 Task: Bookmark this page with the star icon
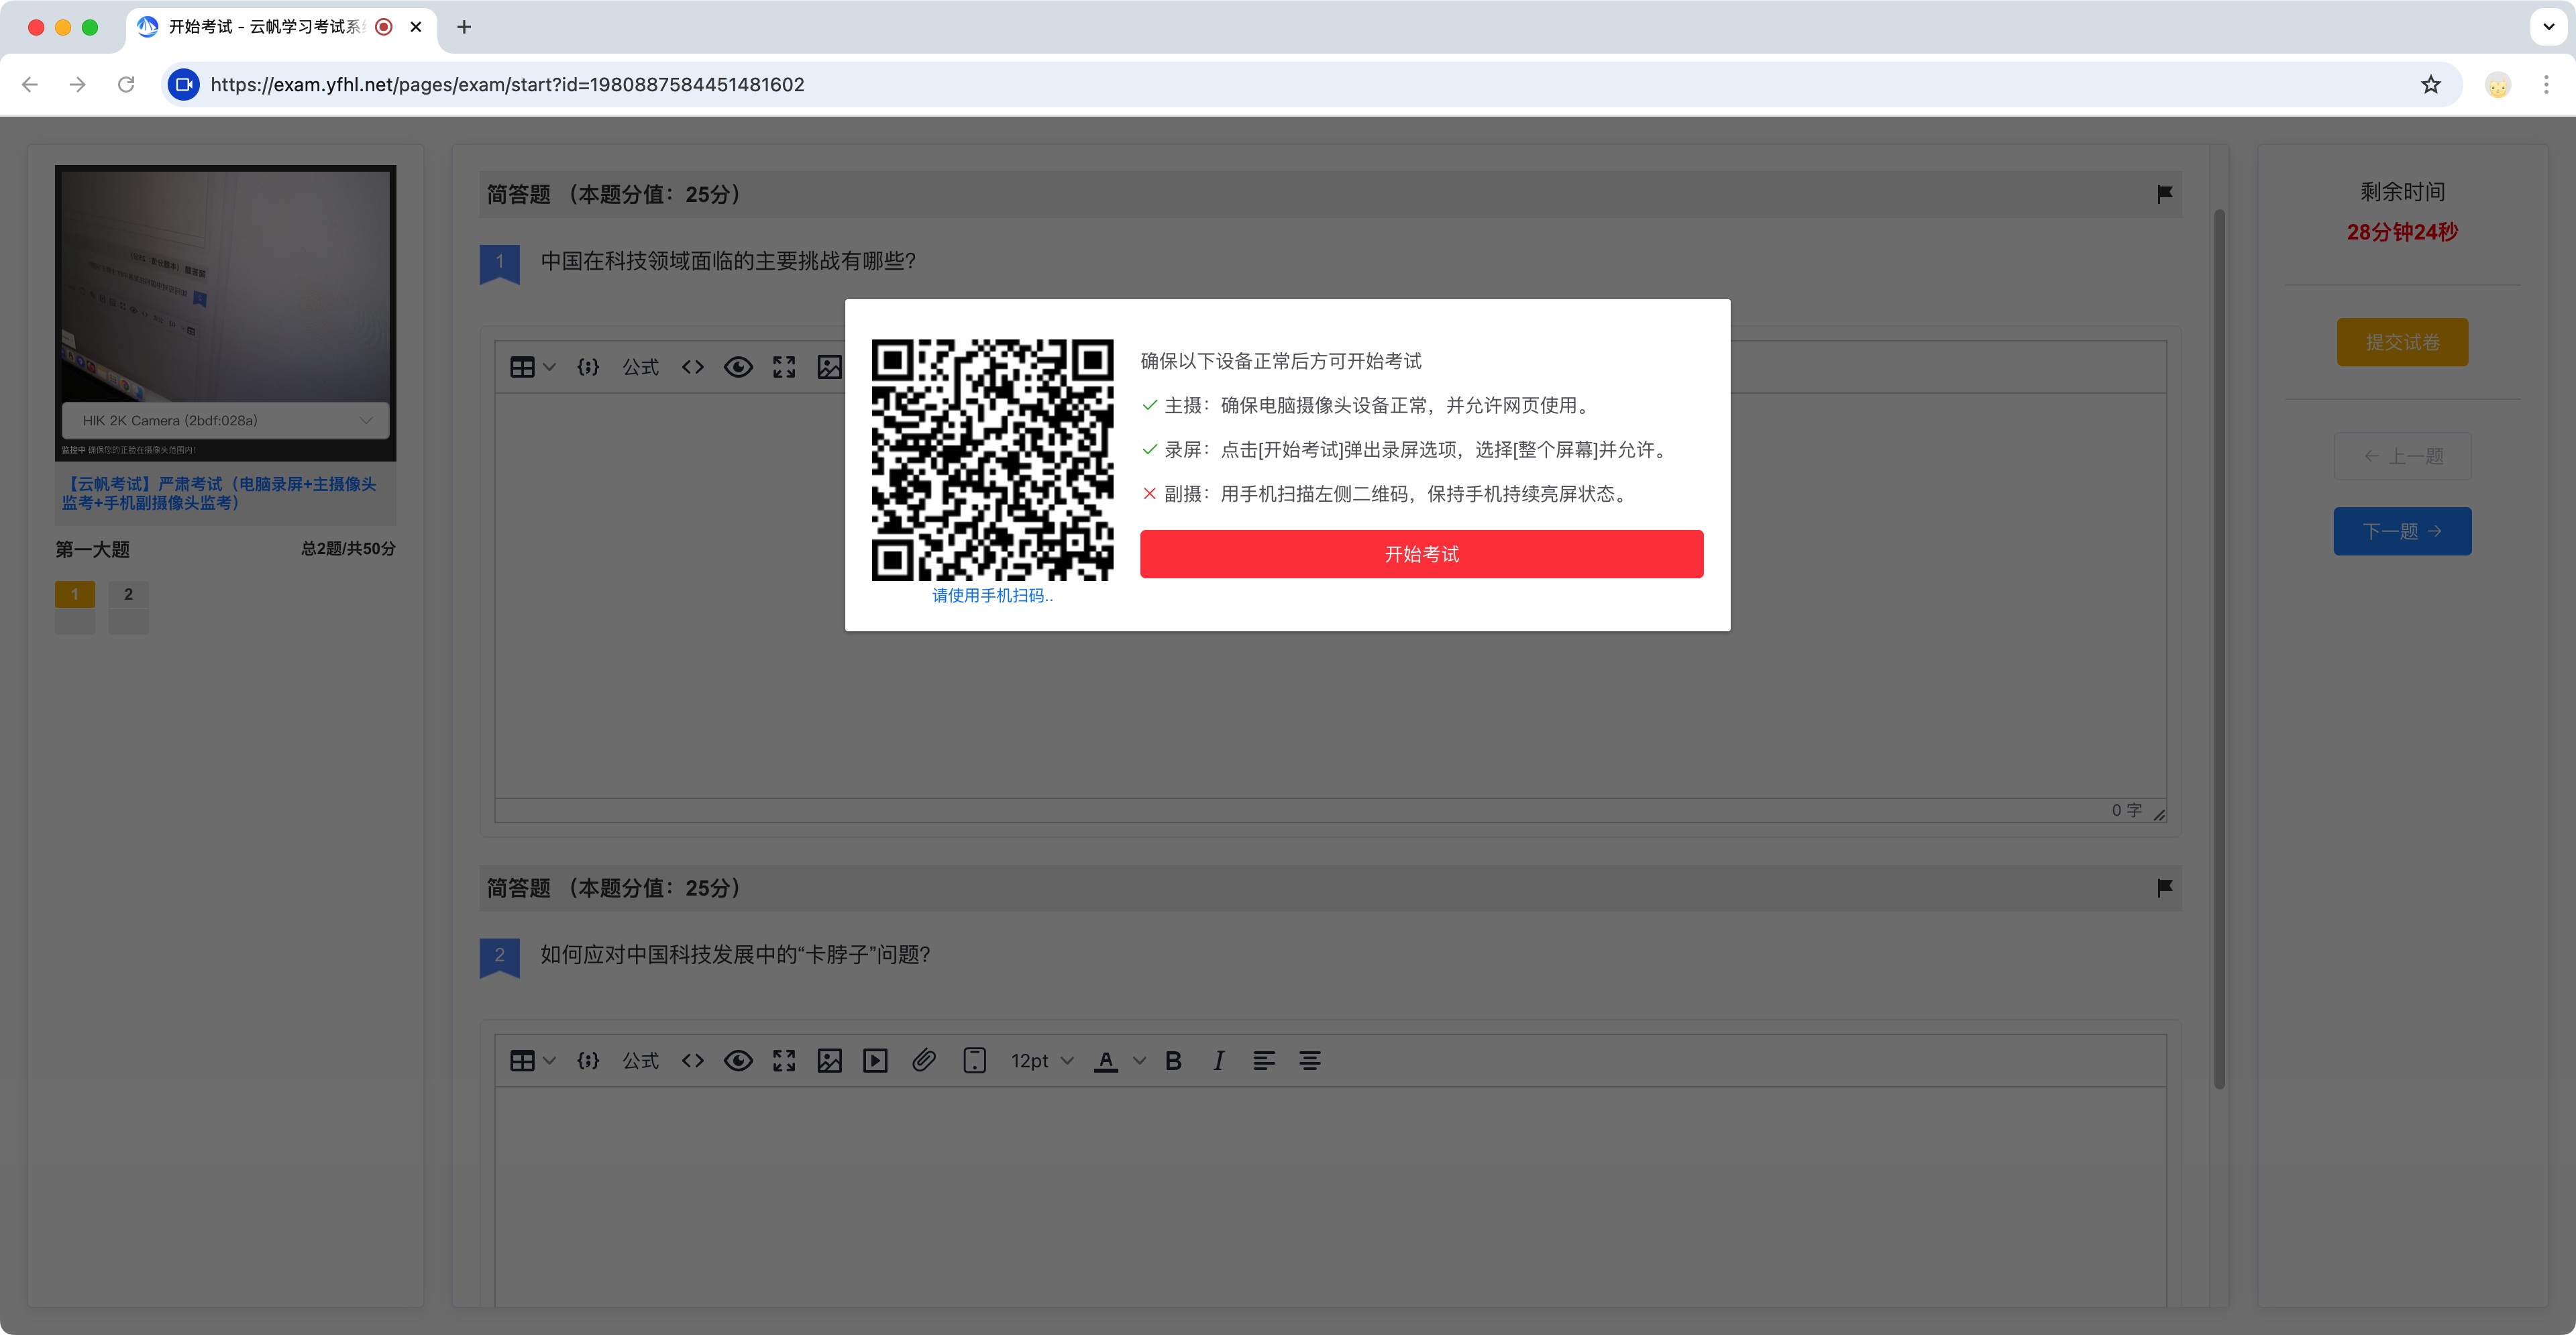2430,85
